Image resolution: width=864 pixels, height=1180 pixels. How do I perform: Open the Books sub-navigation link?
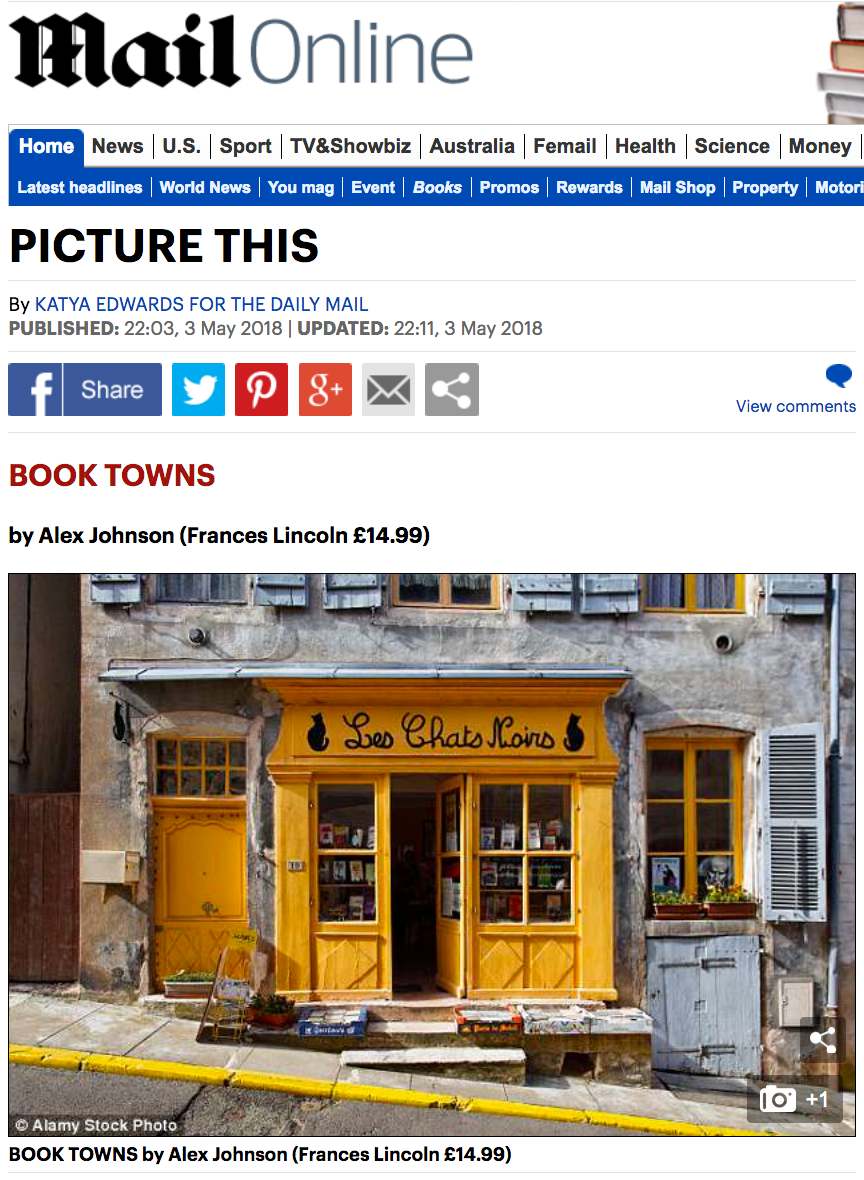point(437,187)
